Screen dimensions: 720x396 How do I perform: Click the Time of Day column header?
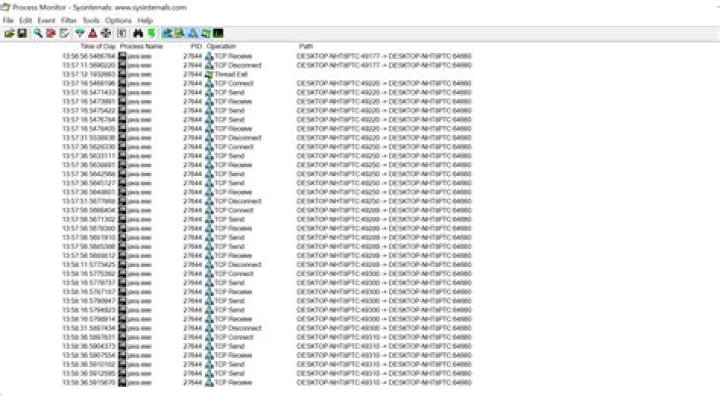point(98,46)
